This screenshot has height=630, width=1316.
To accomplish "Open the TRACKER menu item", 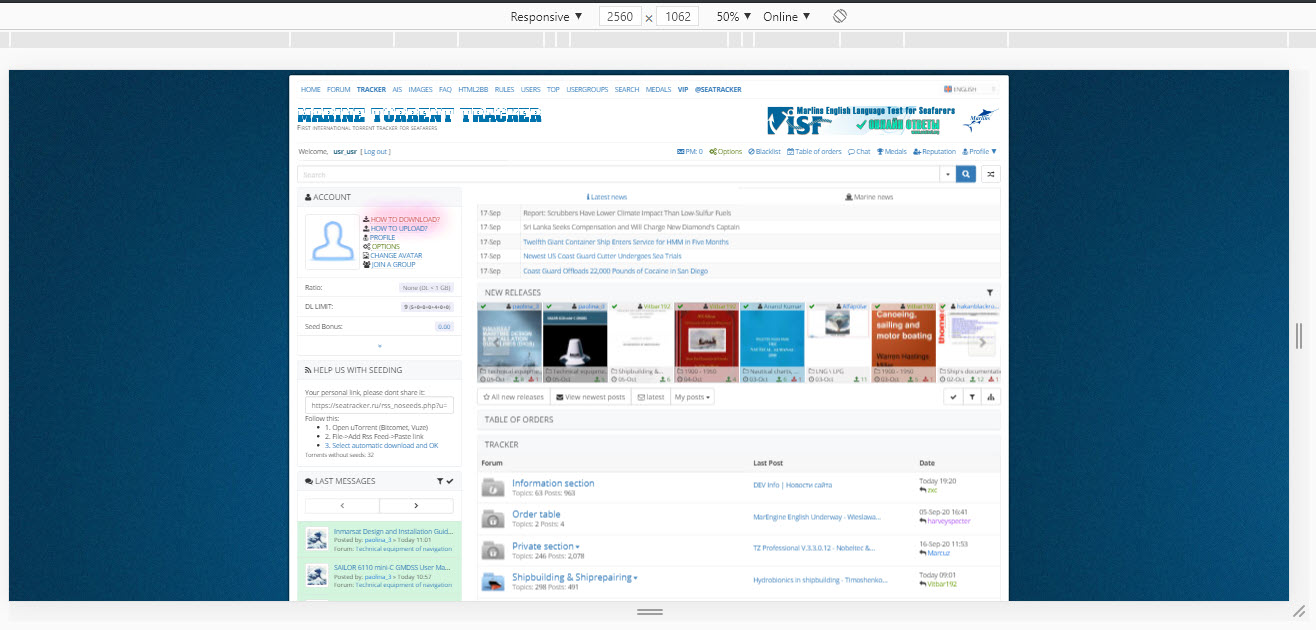I will click(x=371, y=89).
